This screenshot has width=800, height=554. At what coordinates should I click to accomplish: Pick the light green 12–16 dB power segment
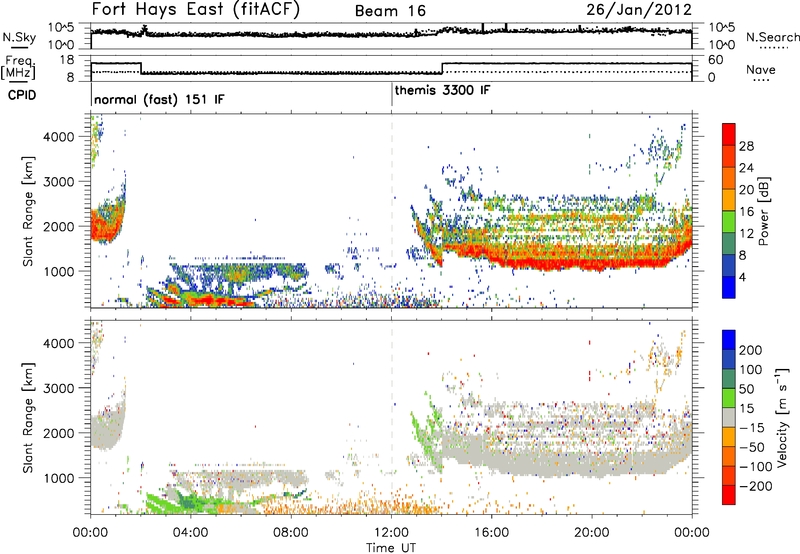tap(729, 222)
